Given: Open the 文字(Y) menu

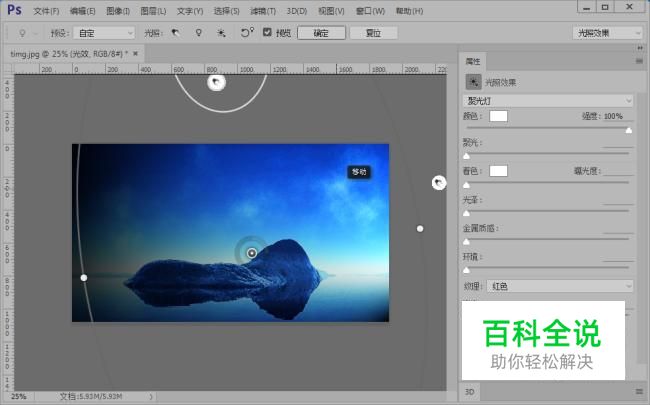Looking at the screenshot, I should pos(190,11).
